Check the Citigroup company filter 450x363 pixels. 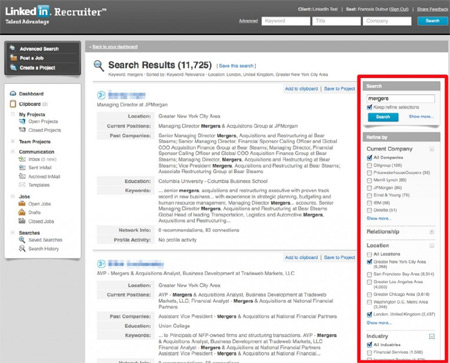coord(369,165)
